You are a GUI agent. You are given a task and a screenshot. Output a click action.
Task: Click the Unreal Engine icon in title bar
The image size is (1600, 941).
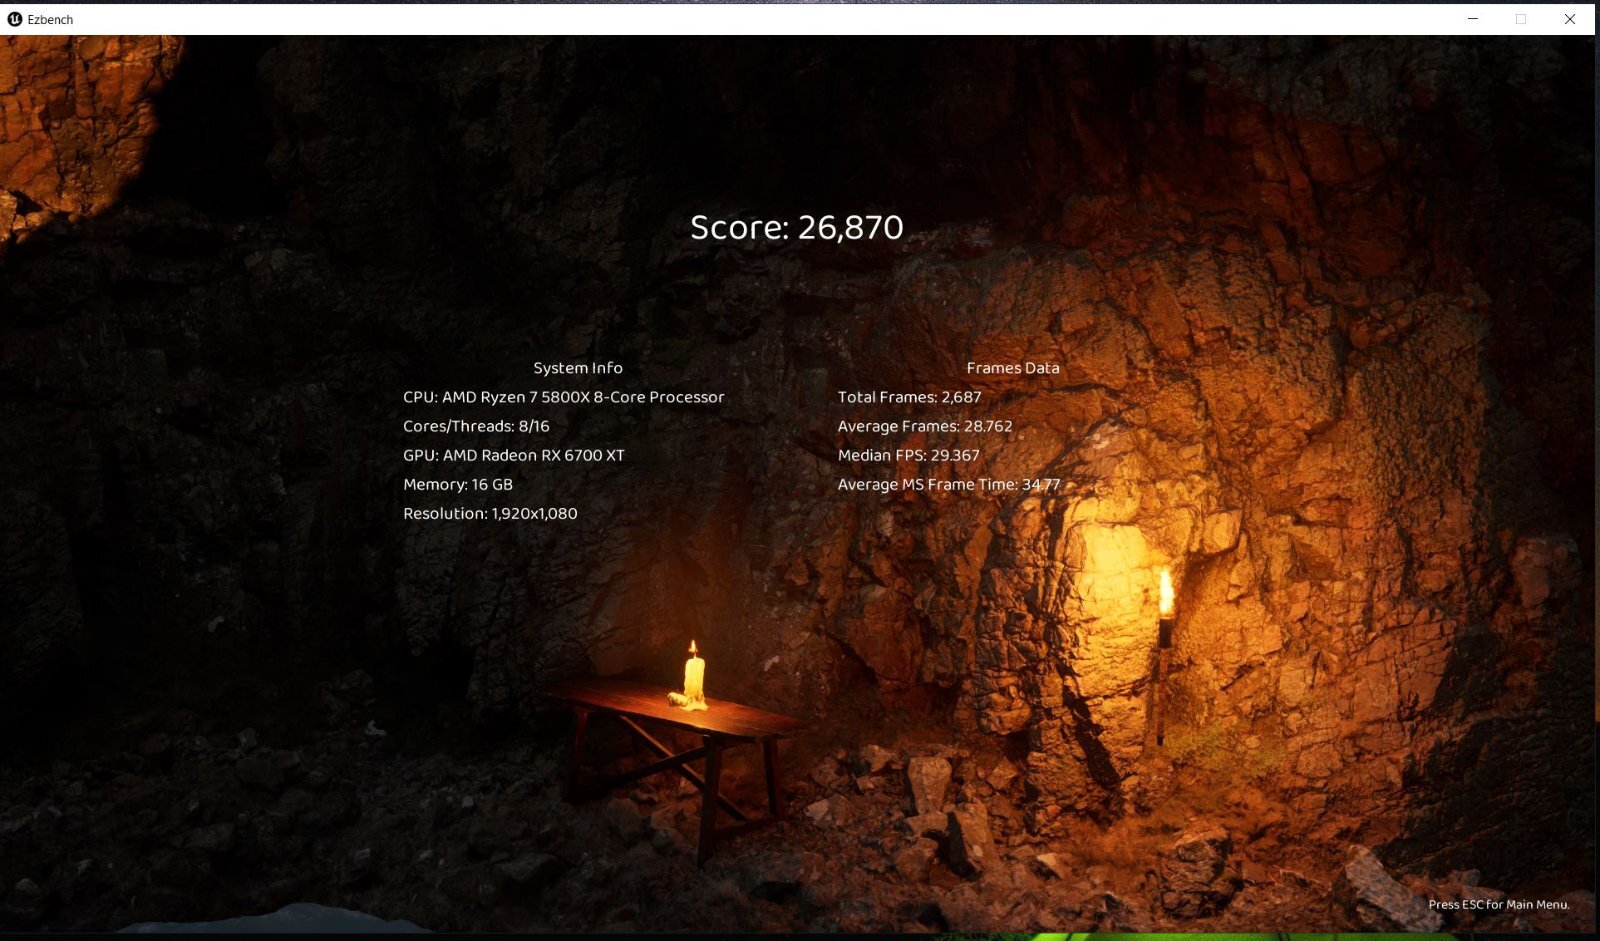[14, 19]
